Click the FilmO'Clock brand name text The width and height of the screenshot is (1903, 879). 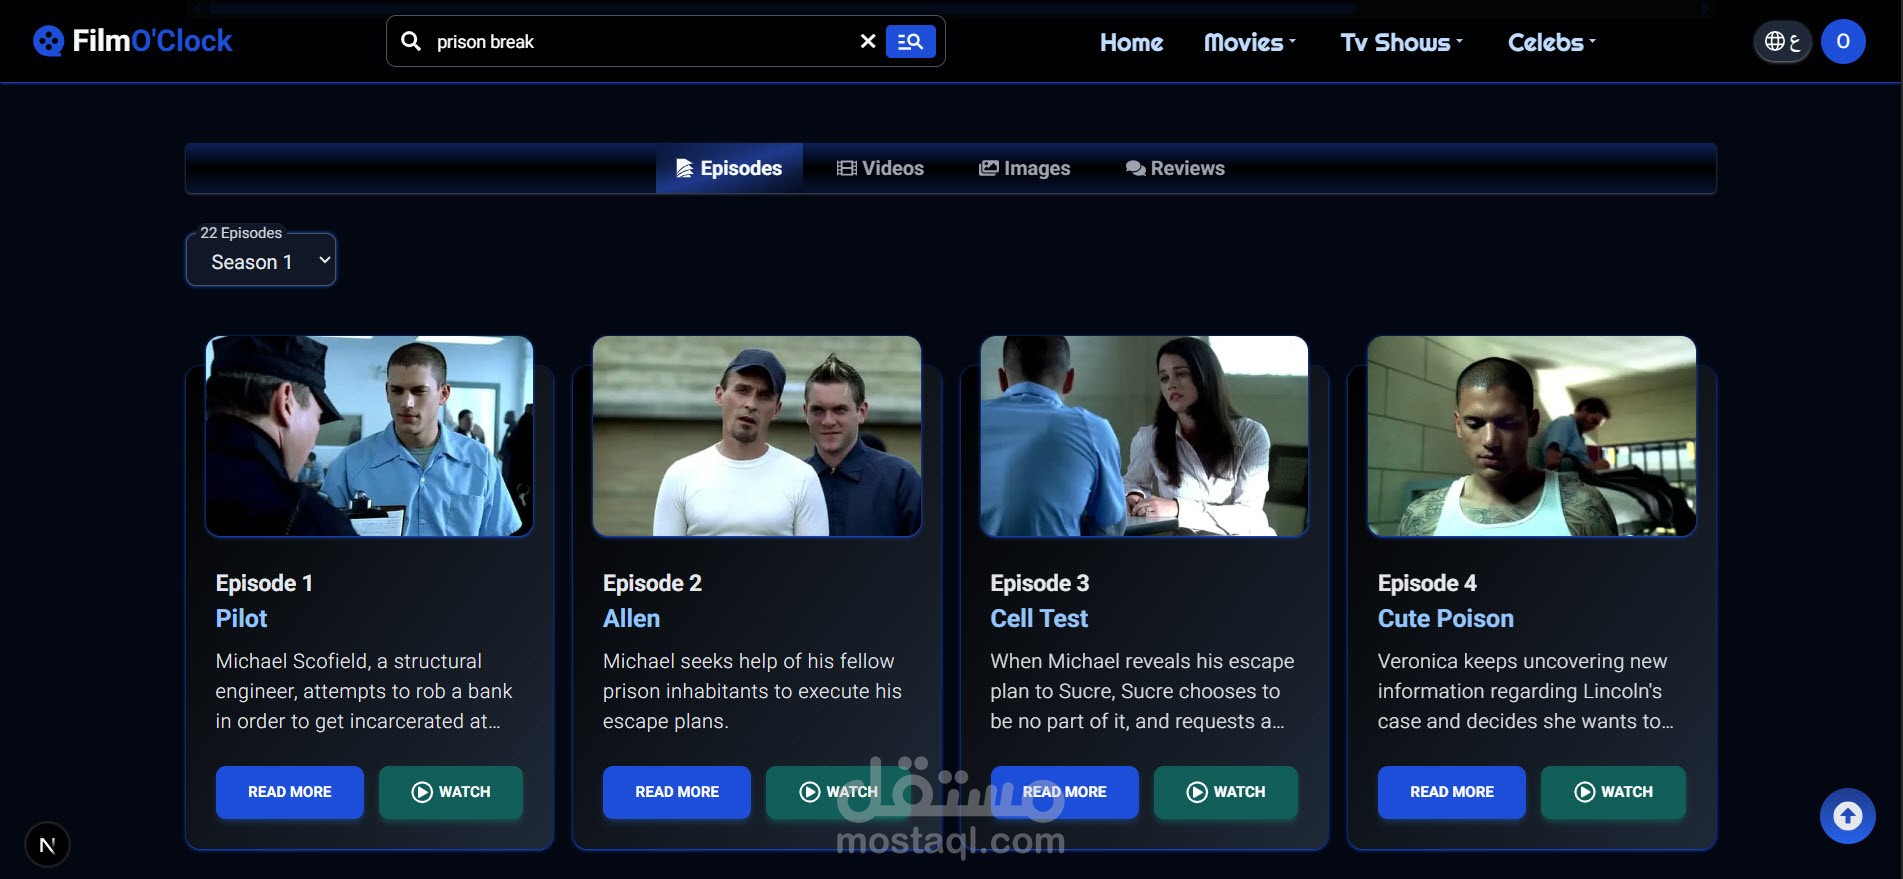coord(152,41)
